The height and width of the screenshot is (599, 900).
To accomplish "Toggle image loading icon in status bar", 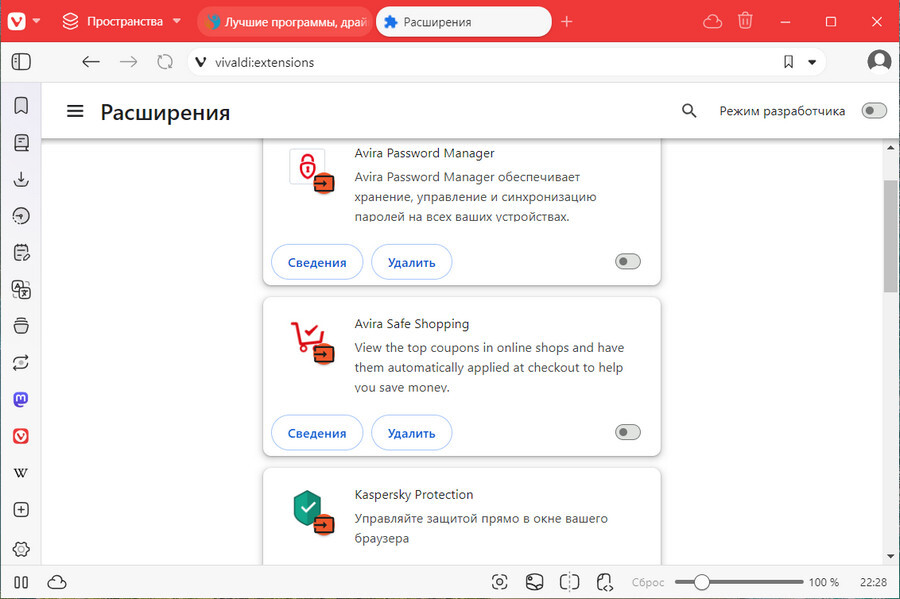I will pos(534,582).
